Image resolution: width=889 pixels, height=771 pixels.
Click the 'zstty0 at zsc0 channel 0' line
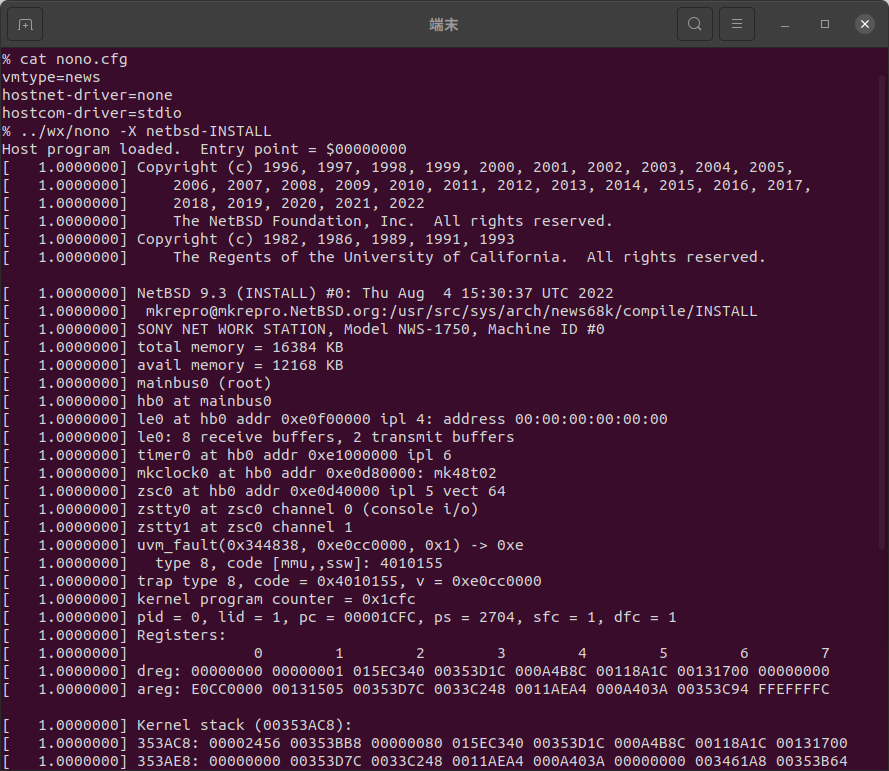[240, 509]
